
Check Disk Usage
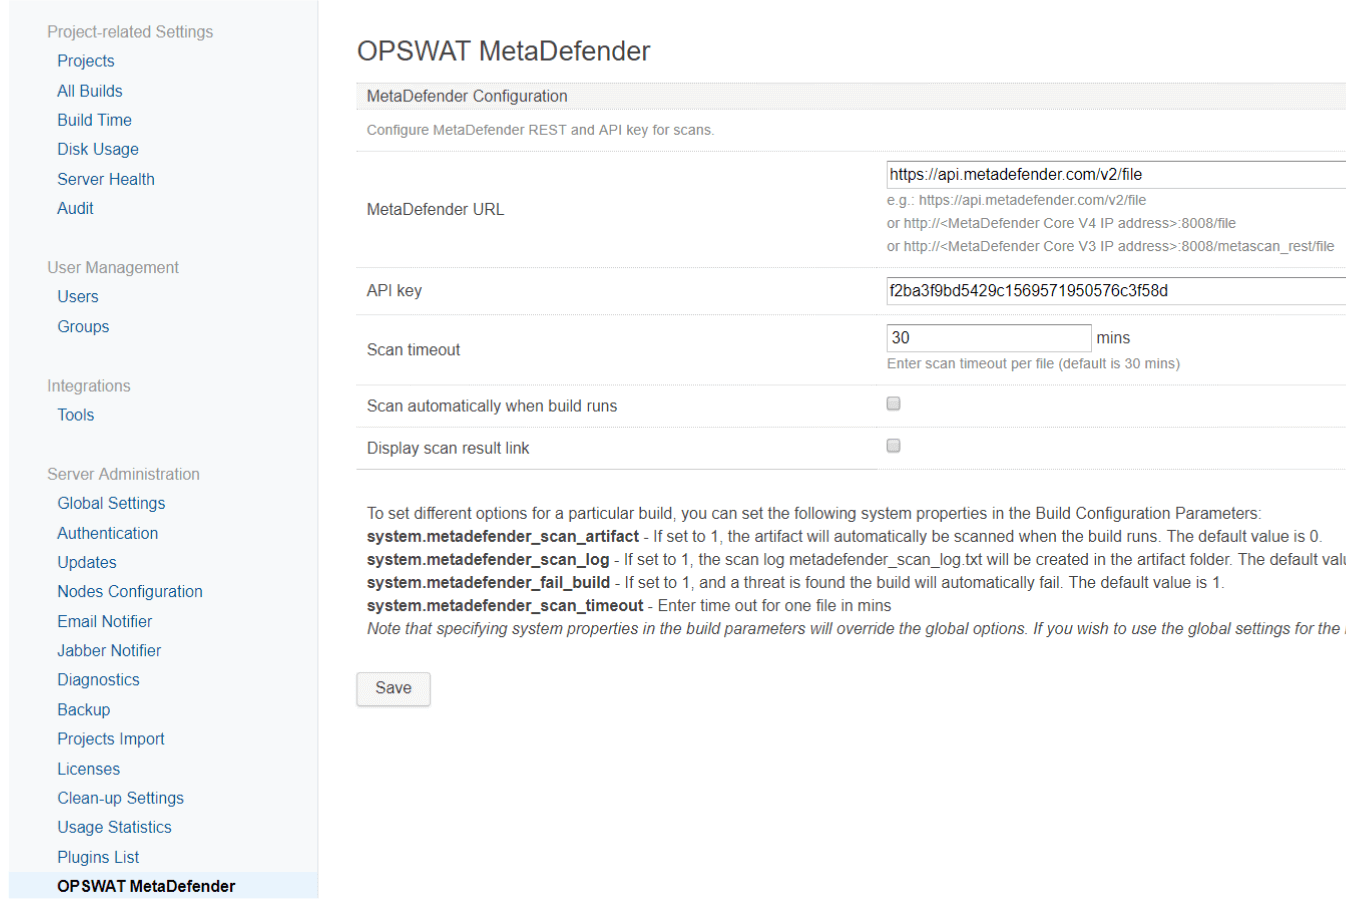(x=97, y=149)
